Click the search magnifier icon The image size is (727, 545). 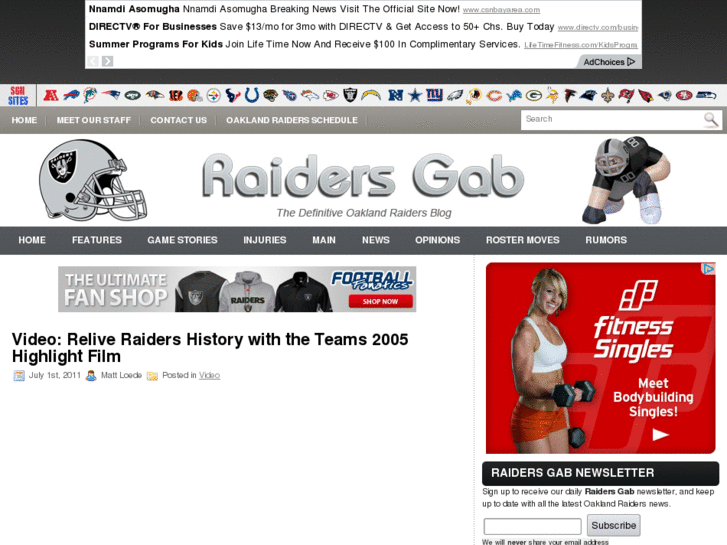[x=711, y=120]
